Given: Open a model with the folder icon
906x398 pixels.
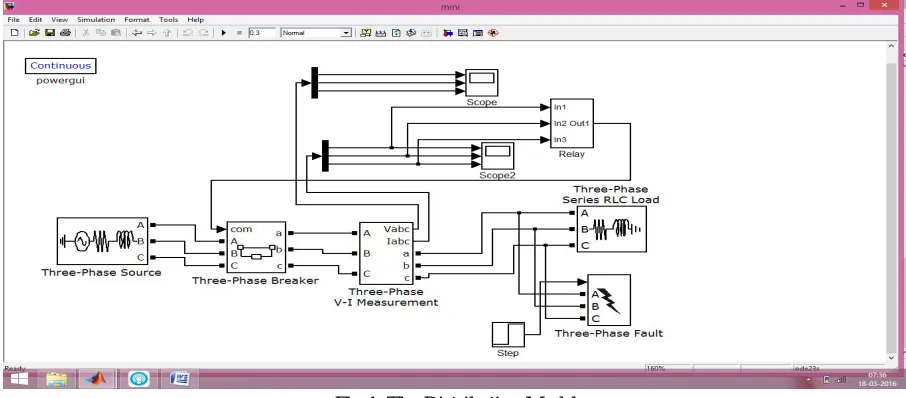Looking at the screenshot, I should coord(34,33).
